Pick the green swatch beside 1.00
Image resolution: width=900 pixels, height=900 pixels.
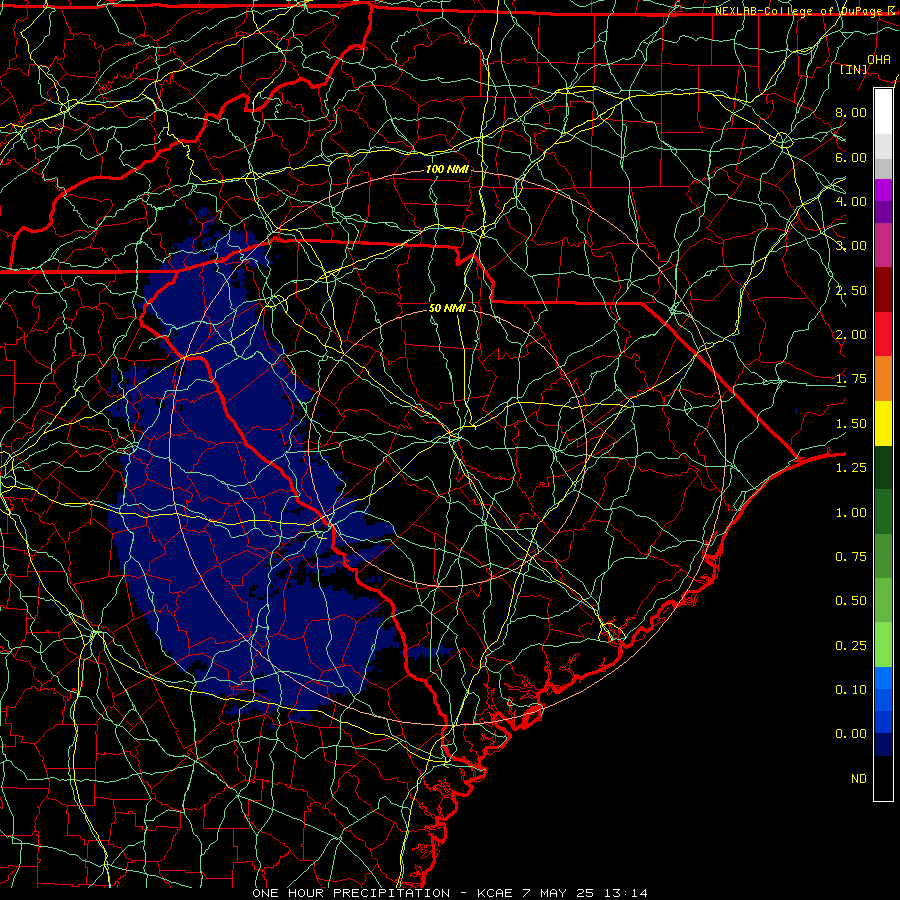tap(883, 512)
